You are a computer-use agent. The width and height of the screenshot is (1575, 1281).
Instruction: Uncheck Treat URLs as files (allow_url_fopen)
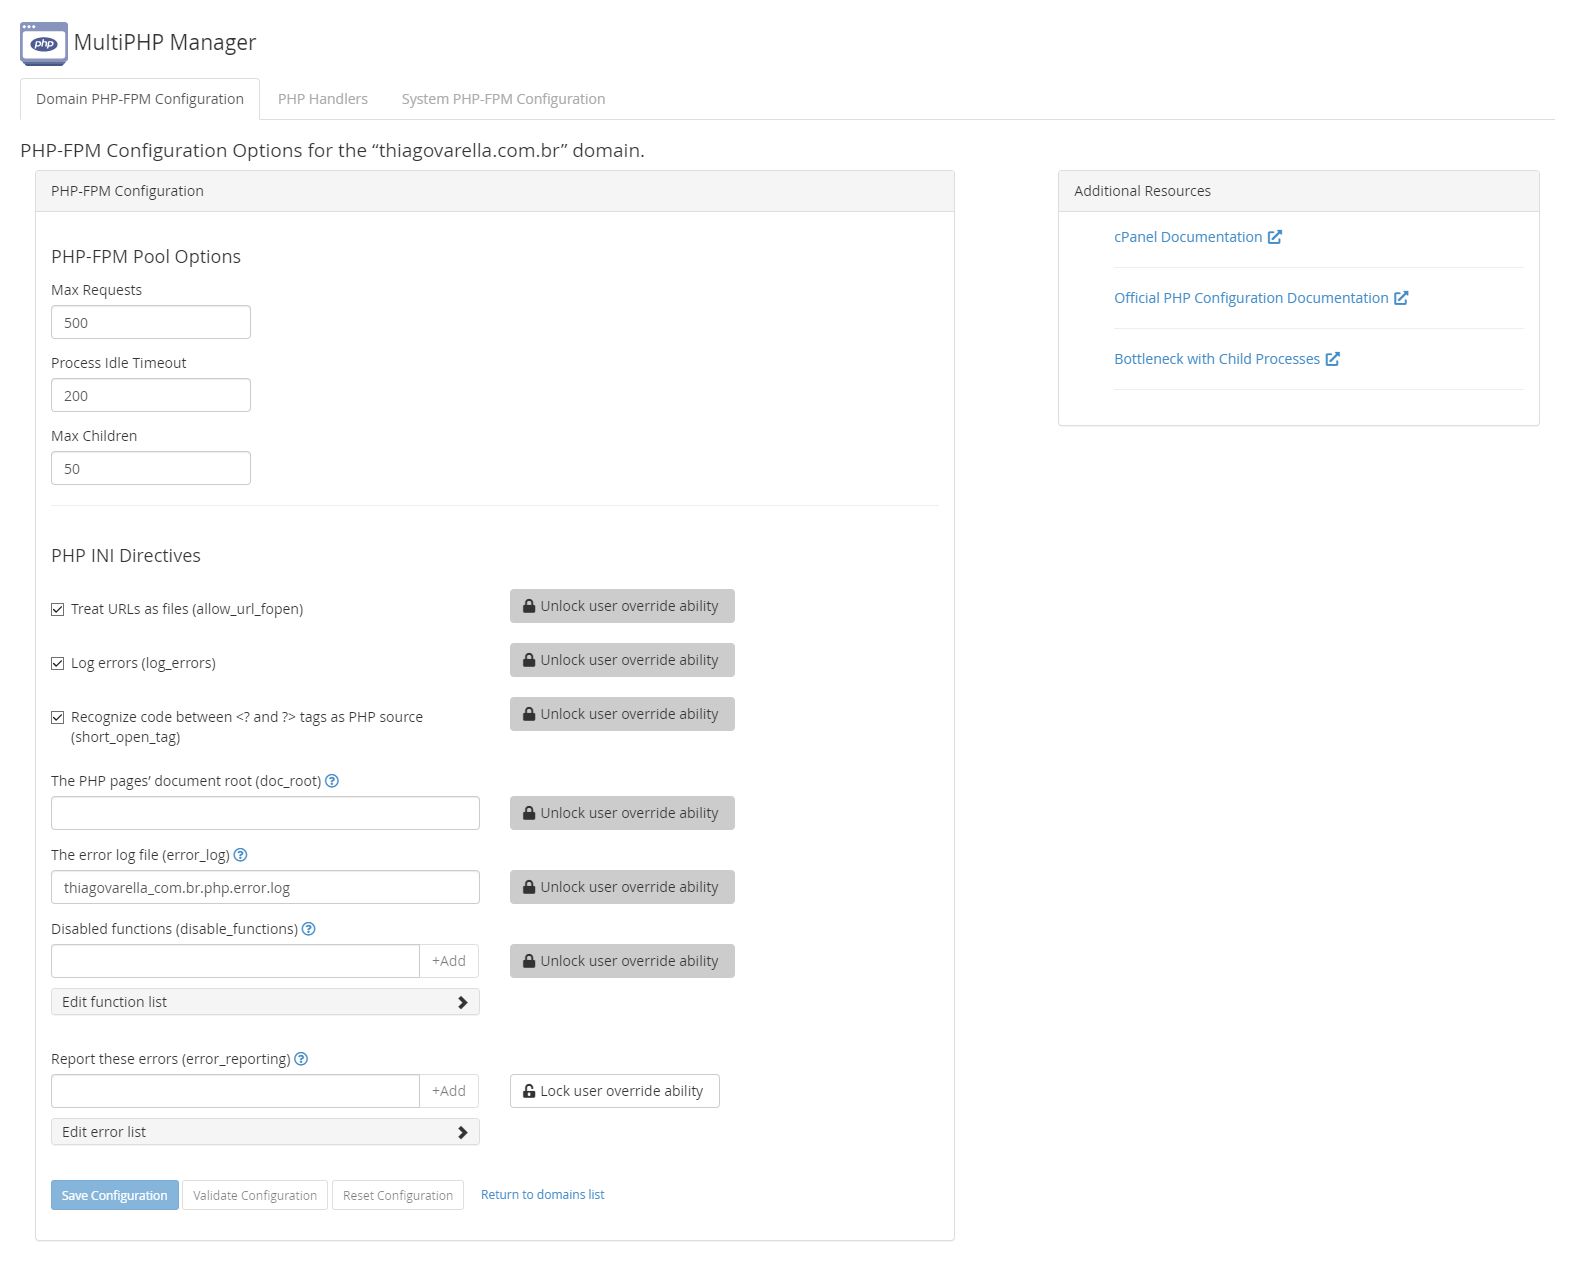pos(58,609)
